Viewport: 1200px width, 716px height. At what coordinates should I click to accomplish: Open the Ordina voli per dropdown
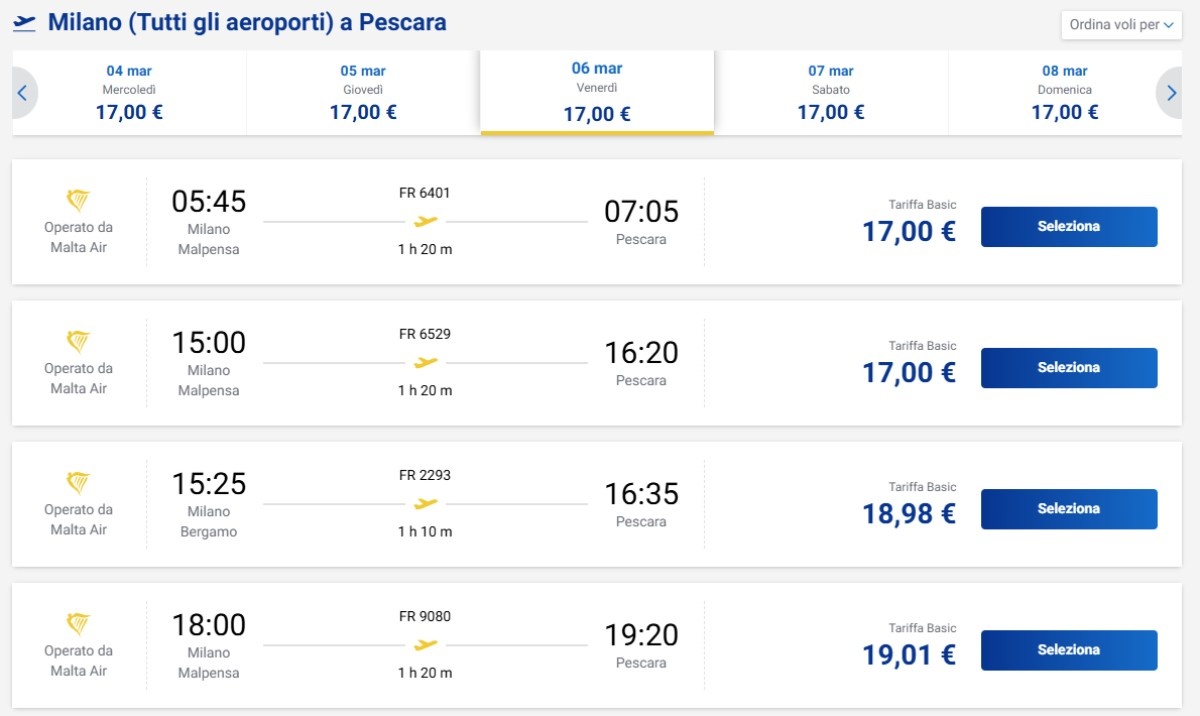1121,25
